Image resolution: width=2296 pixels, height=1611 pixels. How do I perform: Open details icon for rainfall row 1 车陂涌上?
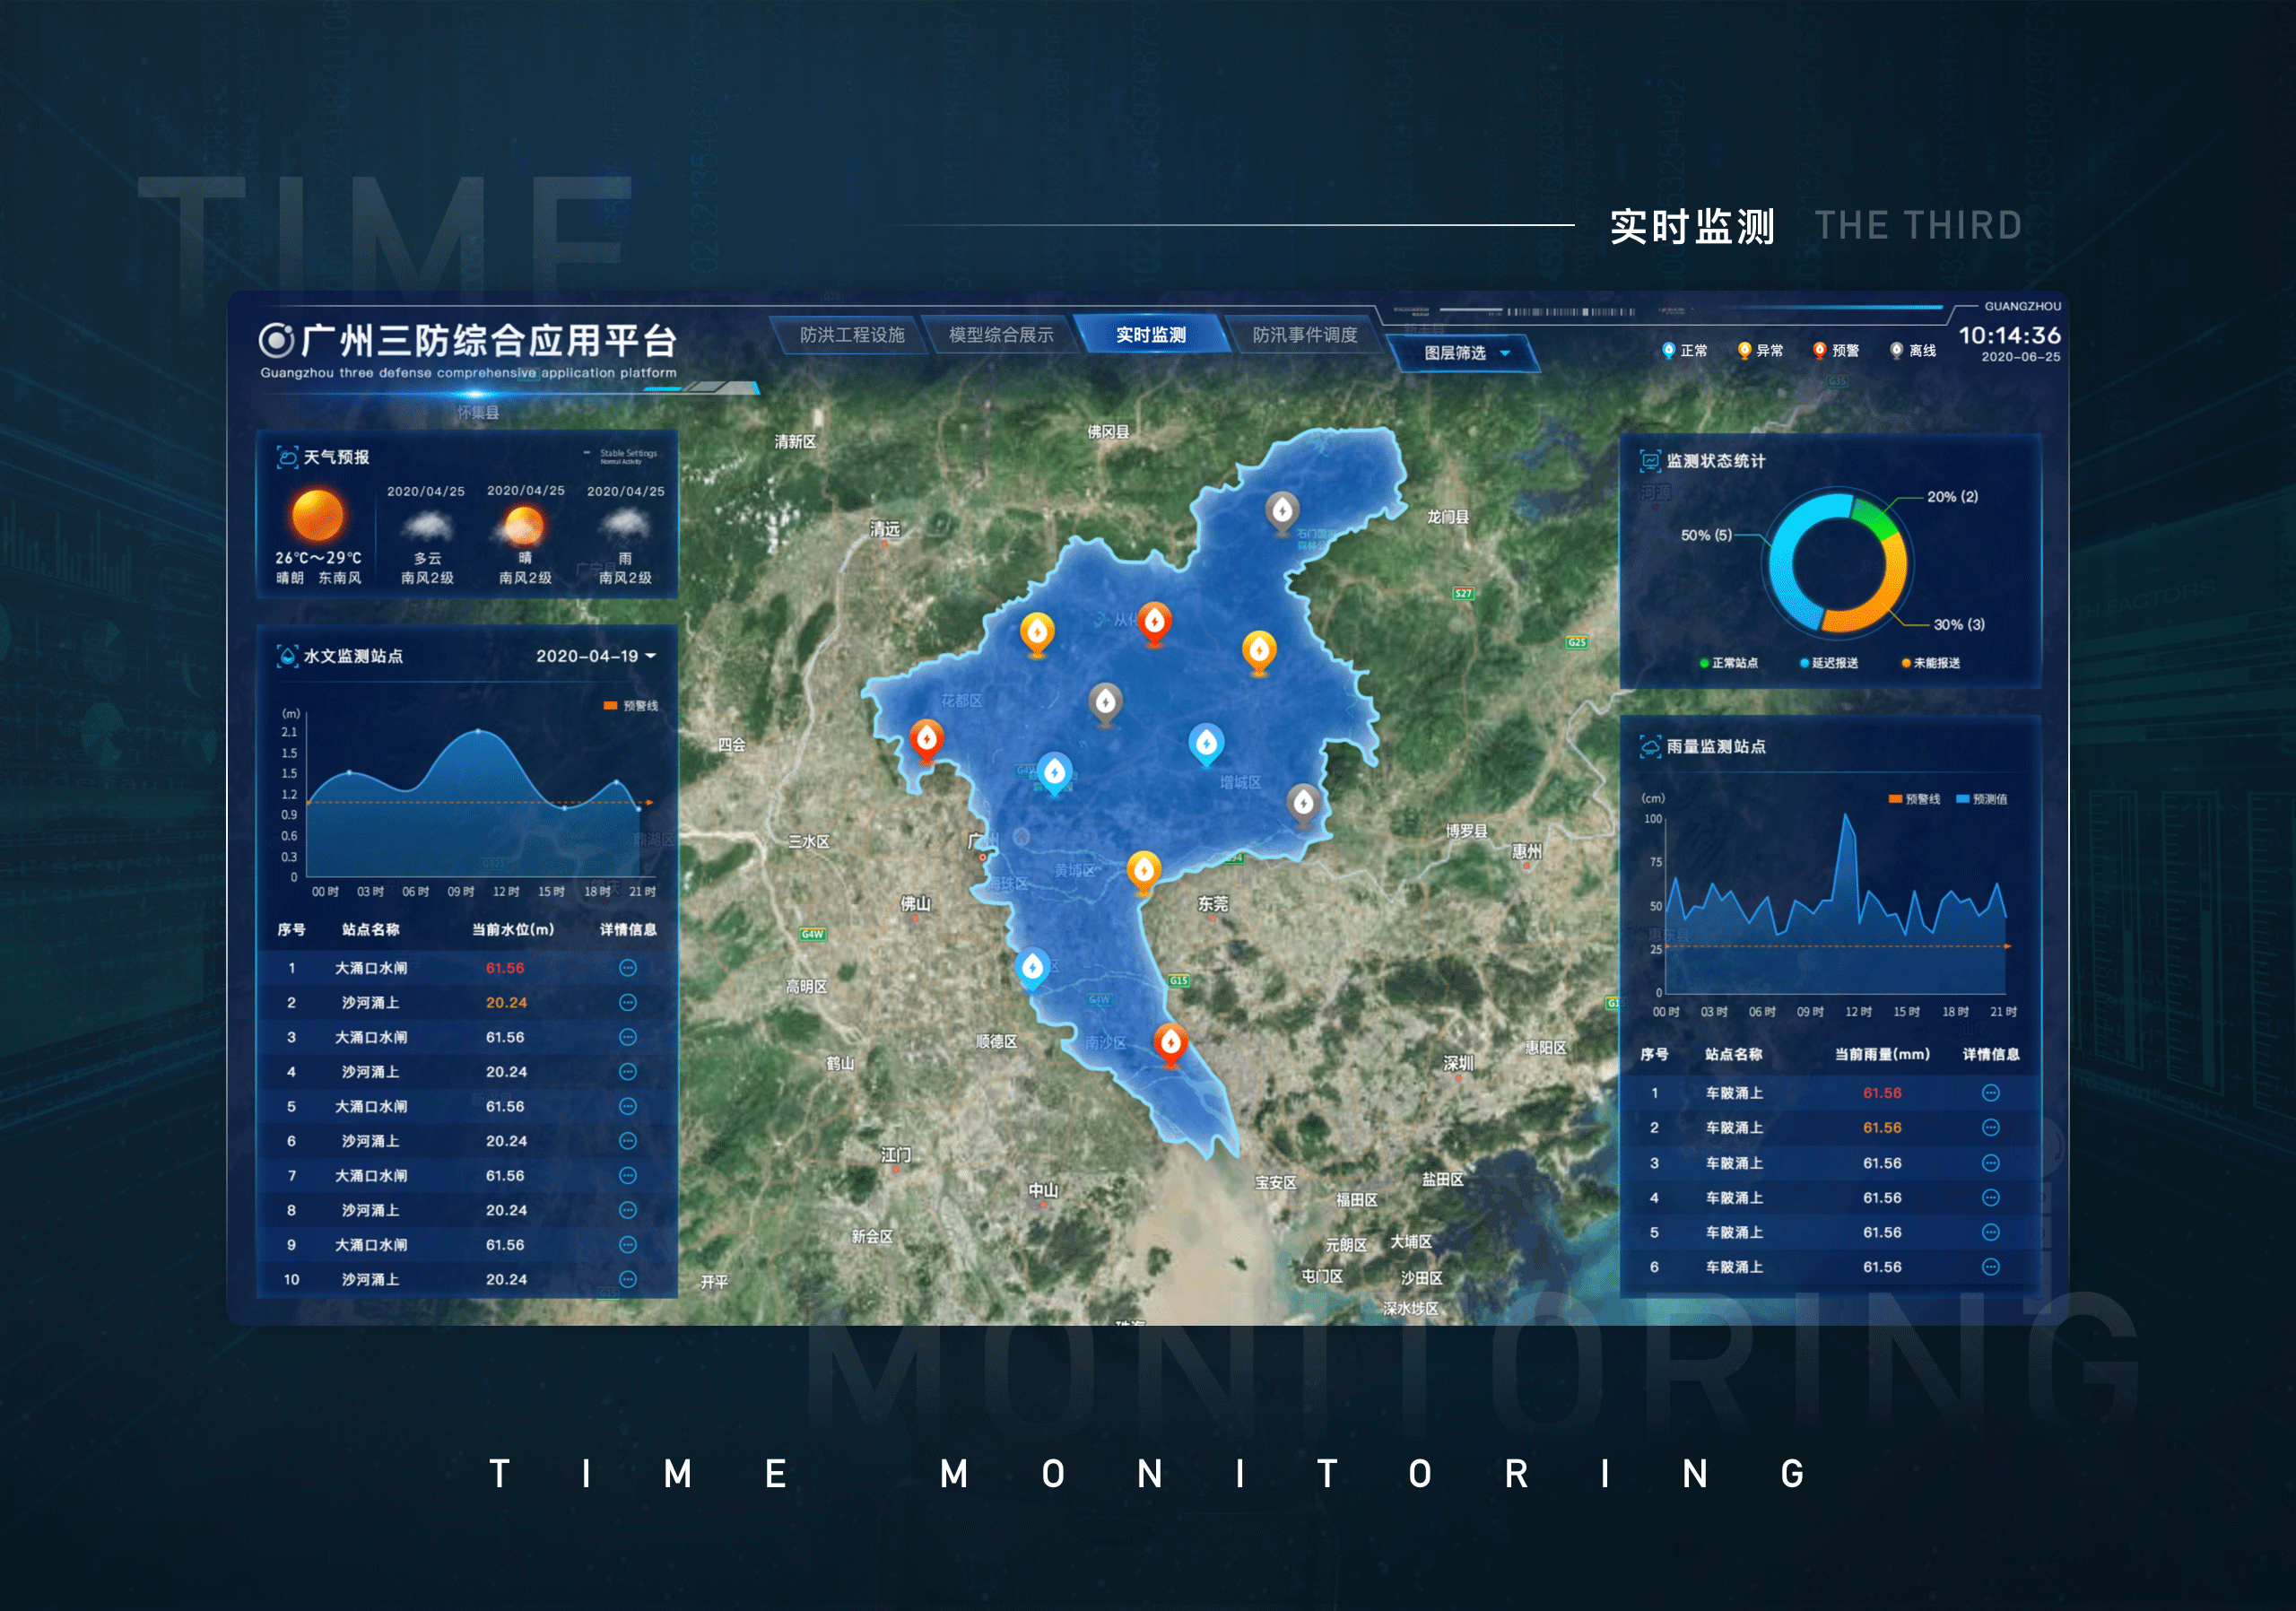coord(1991,1092)
